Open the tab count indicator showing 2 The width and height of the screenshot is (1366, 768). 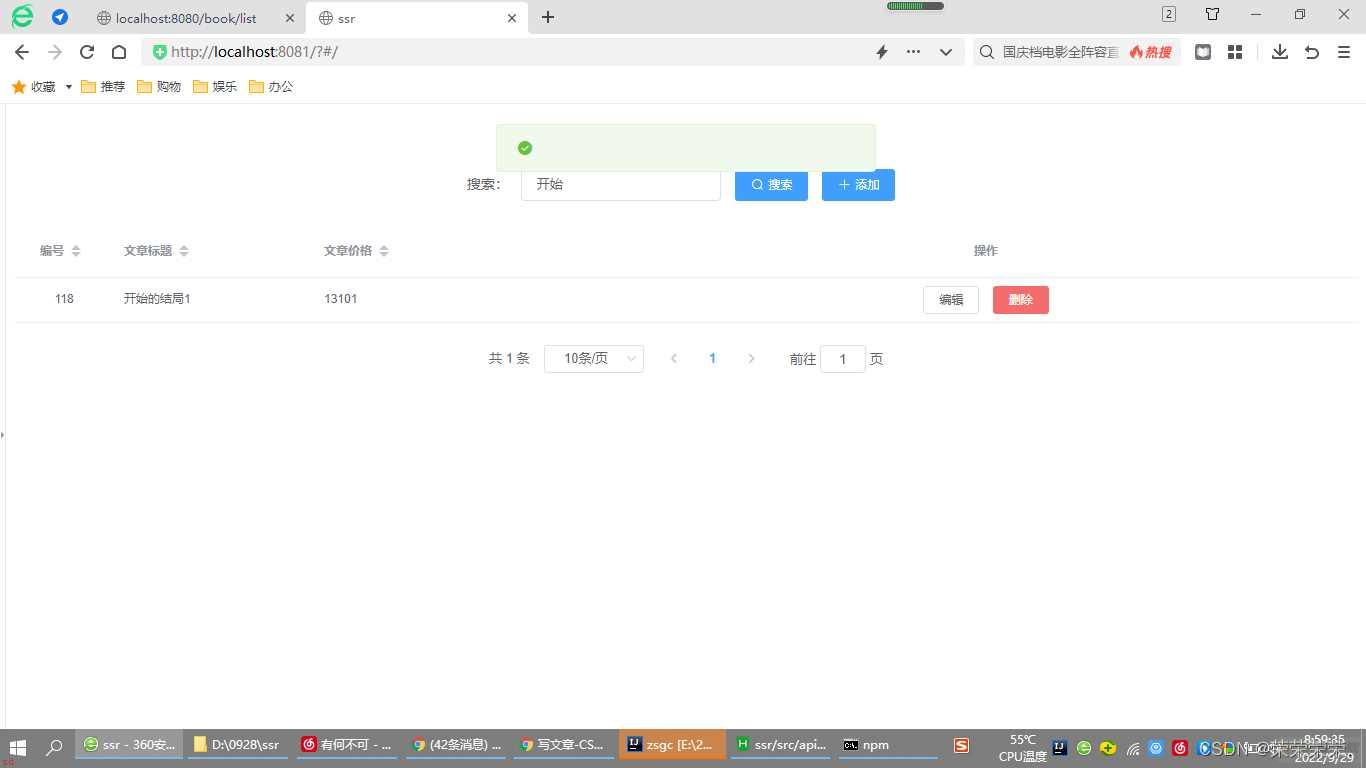pos(1169,14)
